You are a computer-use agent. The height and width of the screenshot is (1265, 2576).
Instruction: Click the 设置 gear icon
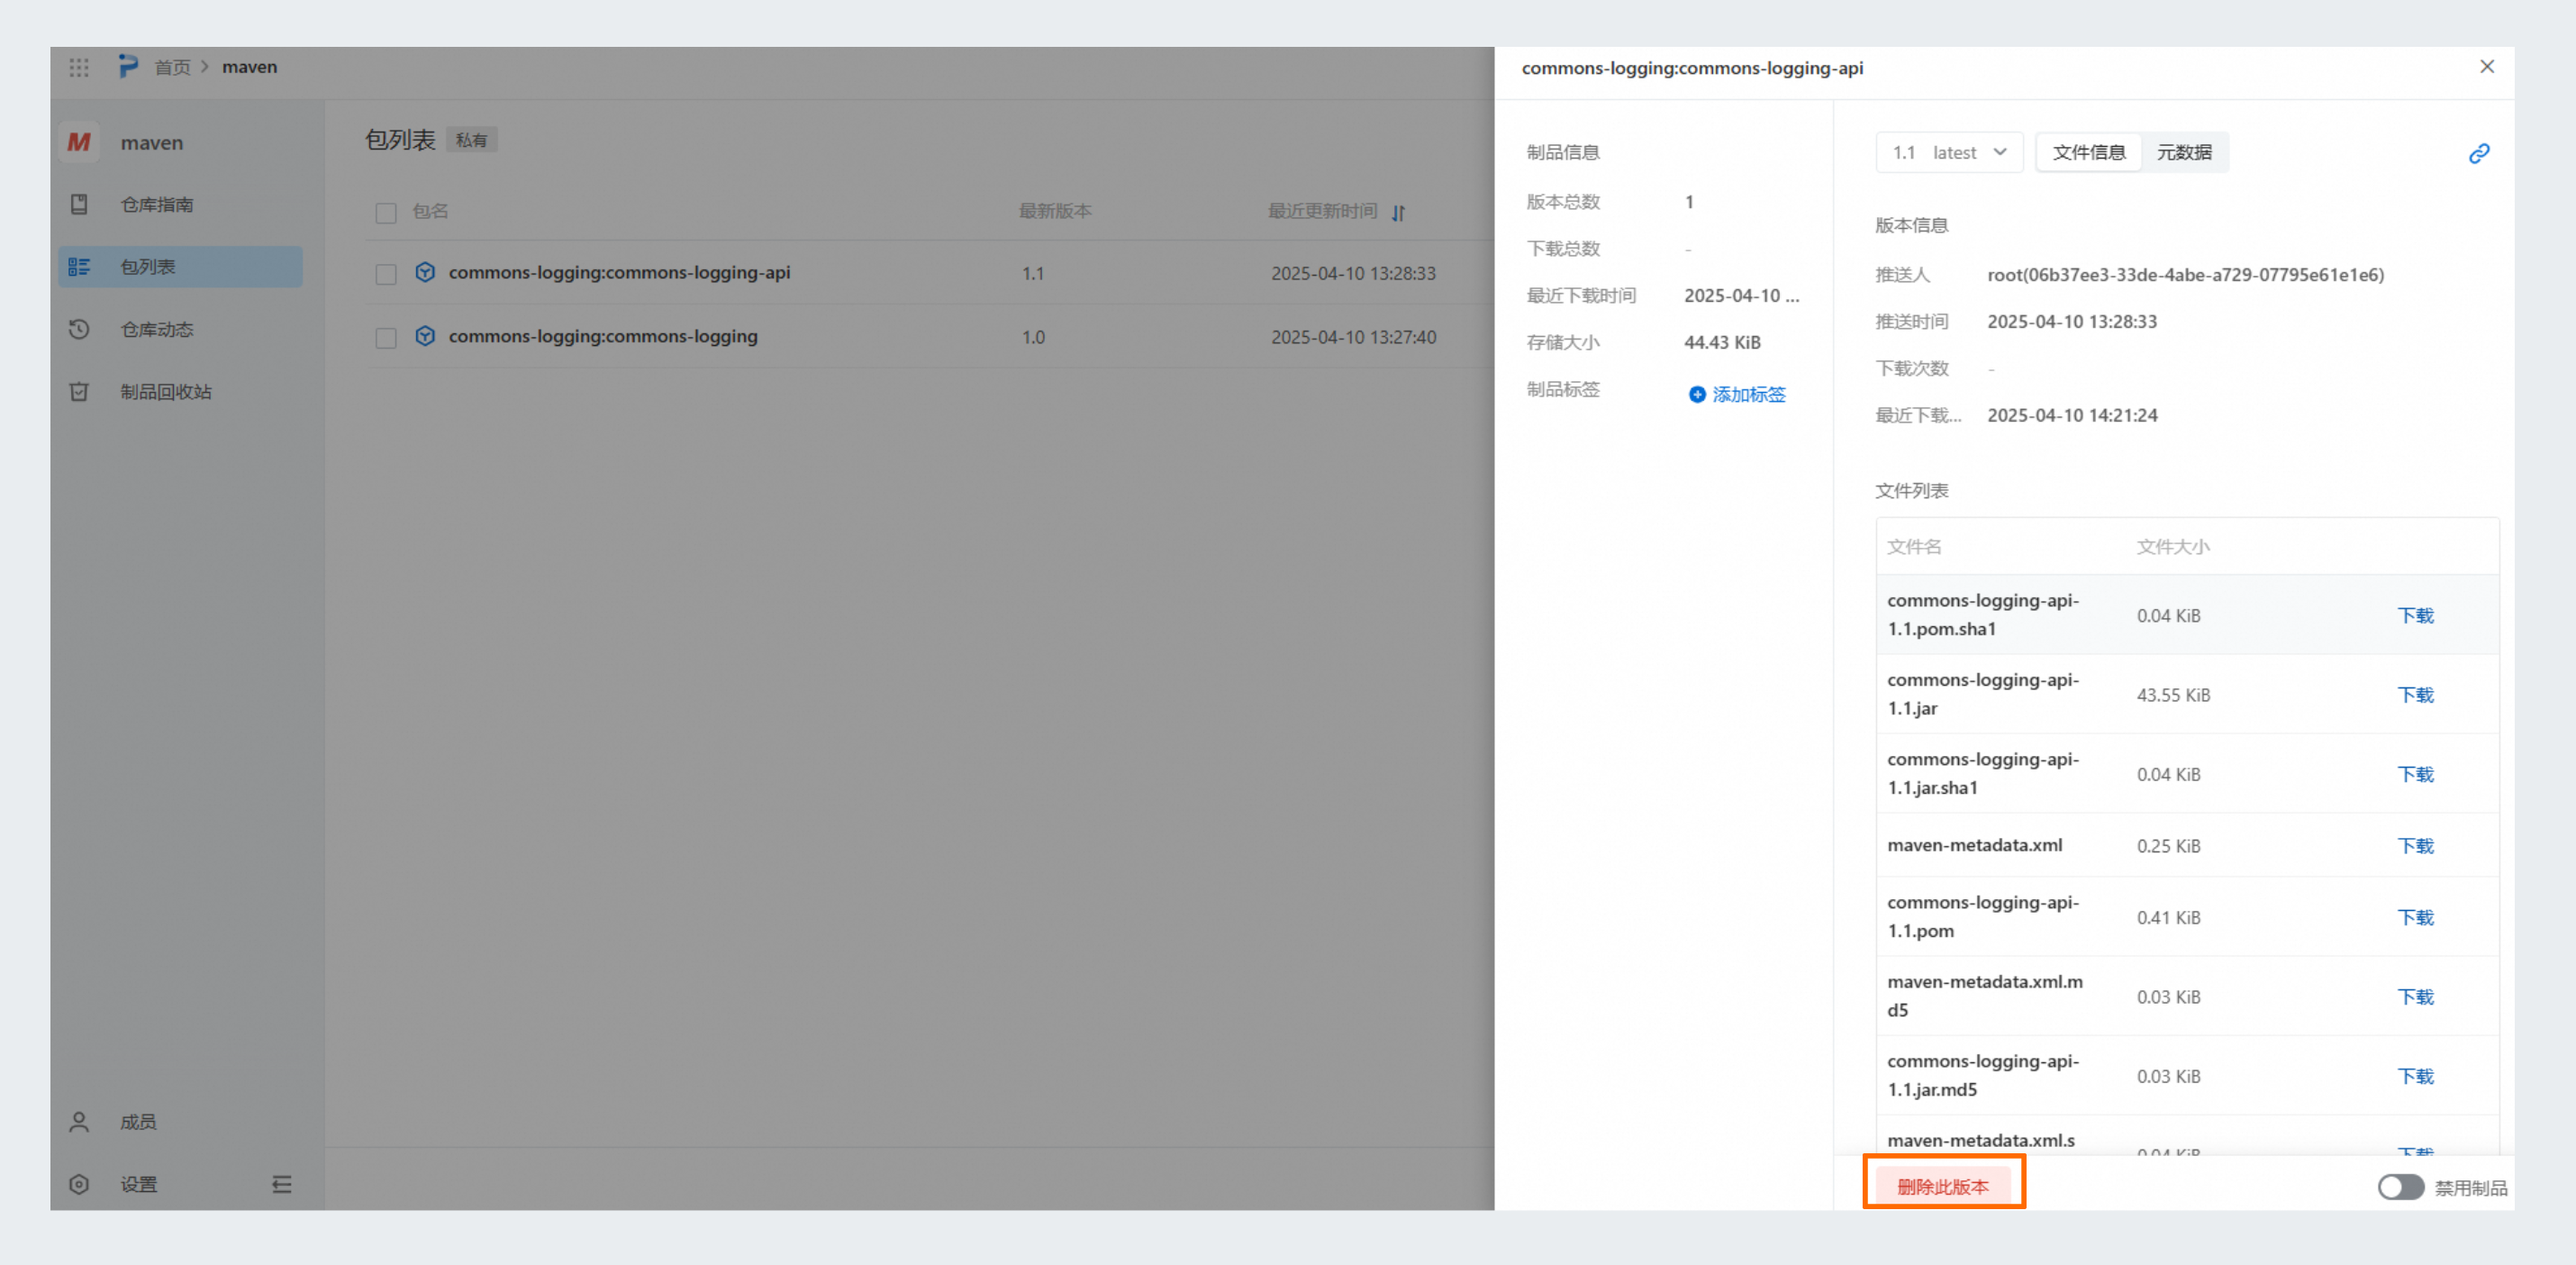coord(79,1184)
